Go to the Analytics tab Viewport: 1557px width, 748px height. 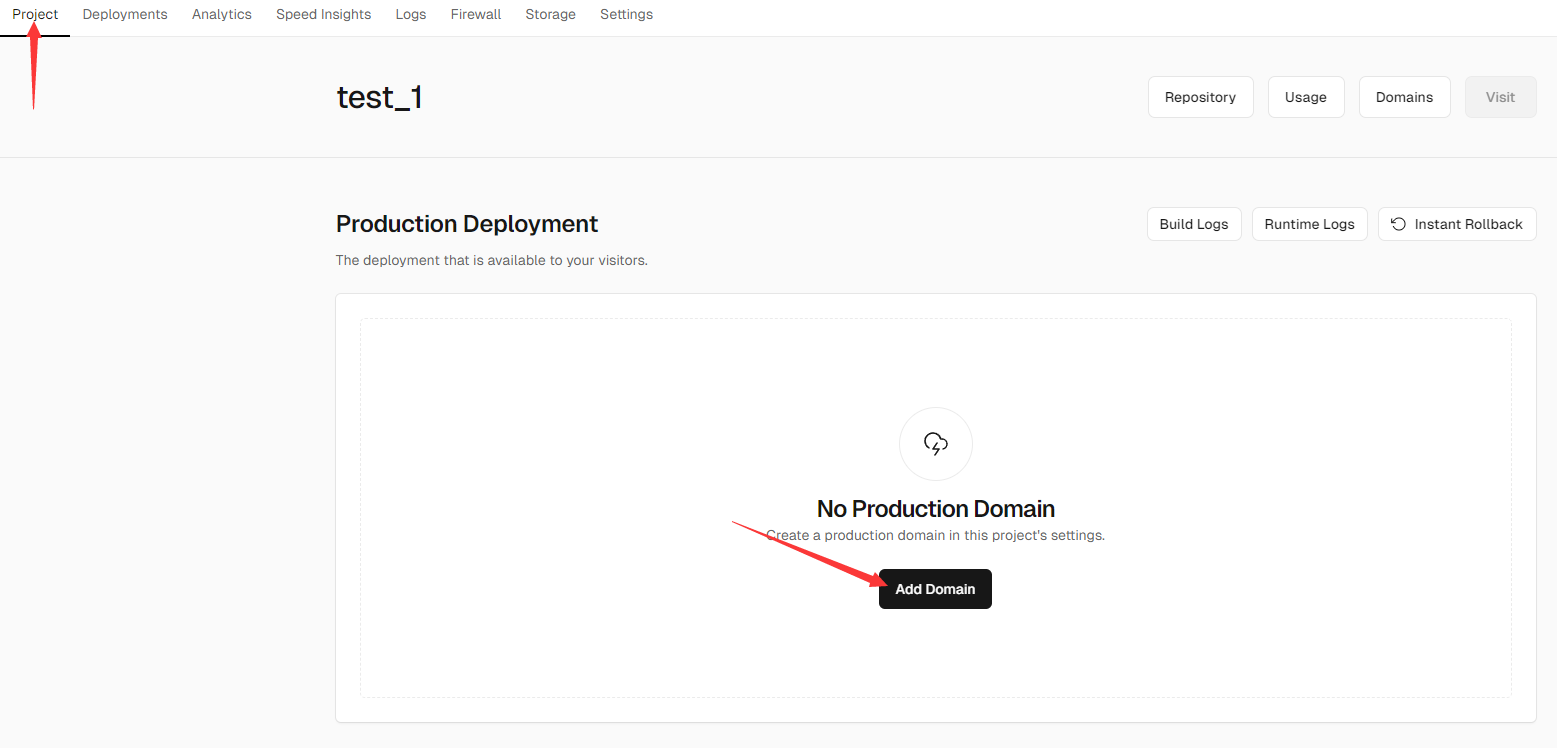[x=222, y=15]
